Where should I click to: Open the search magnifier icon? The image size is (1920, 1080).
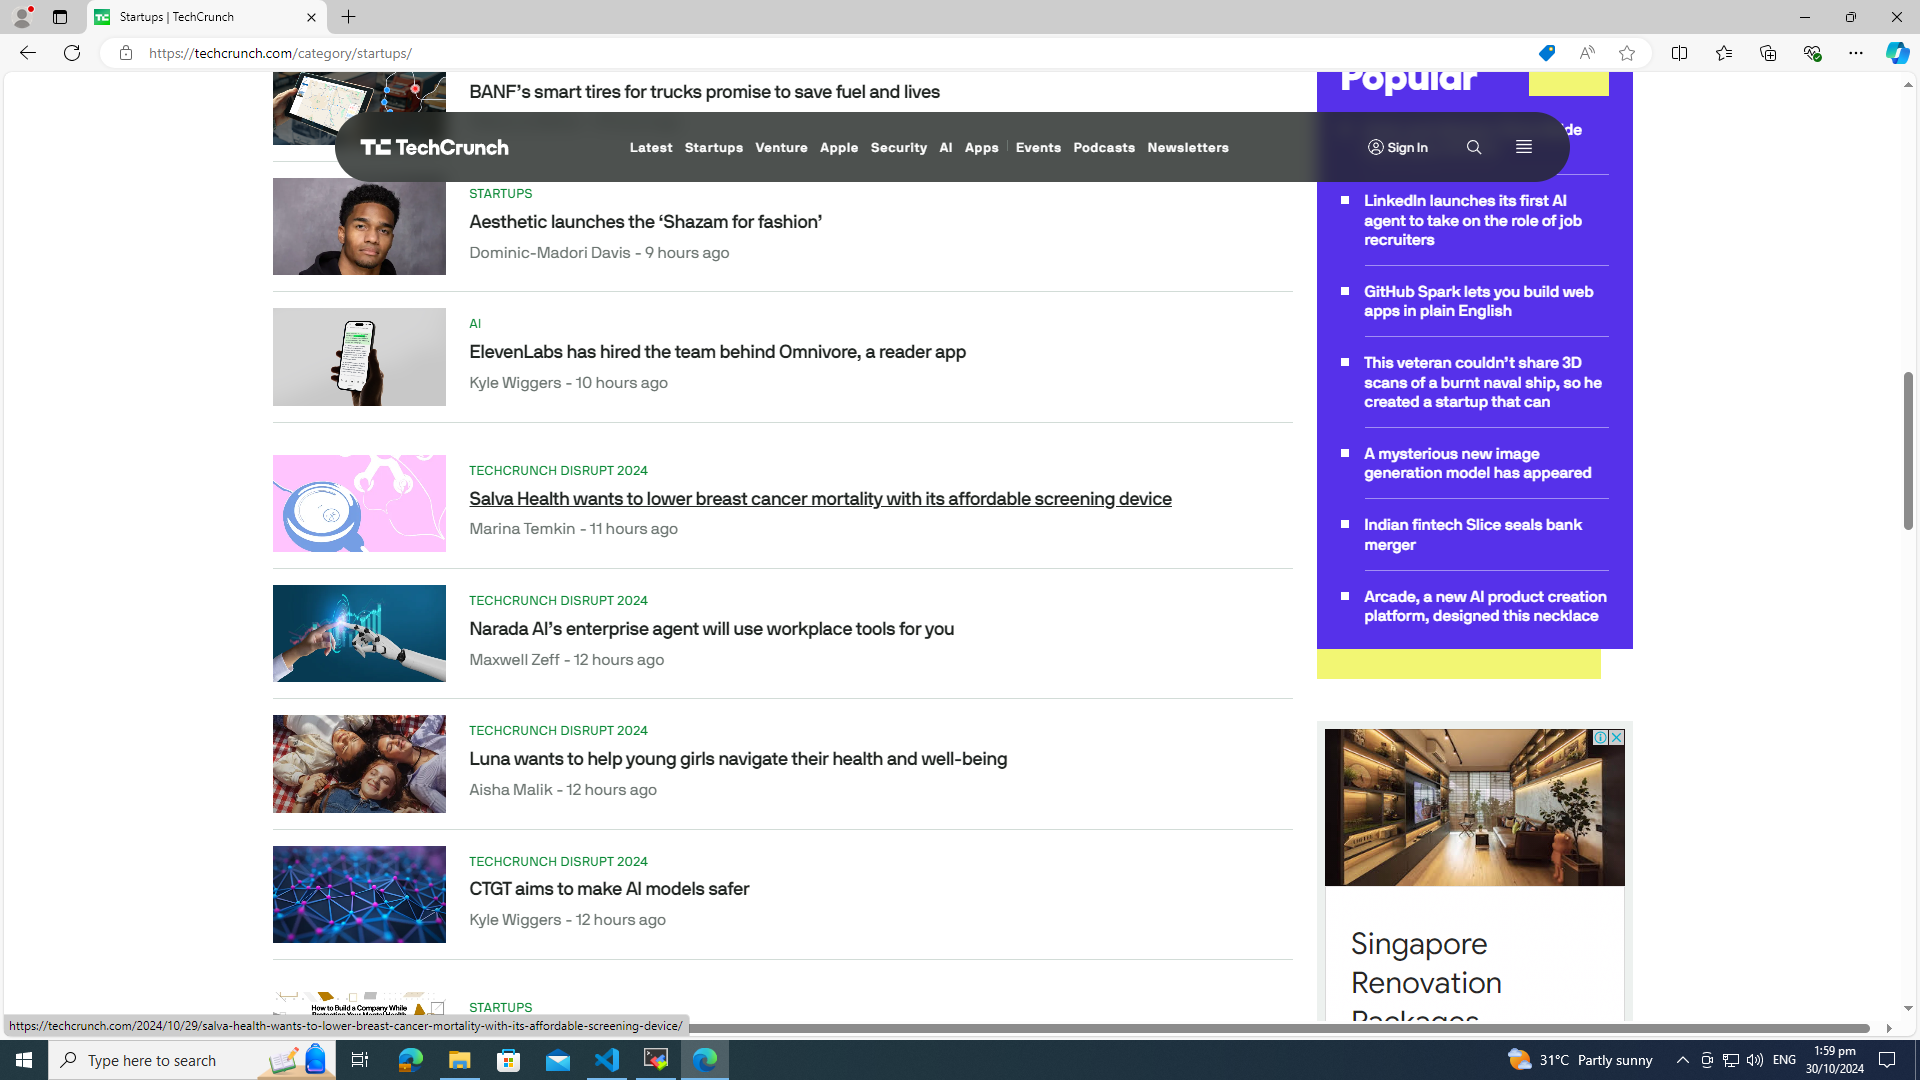click(x=1474, y=147)
